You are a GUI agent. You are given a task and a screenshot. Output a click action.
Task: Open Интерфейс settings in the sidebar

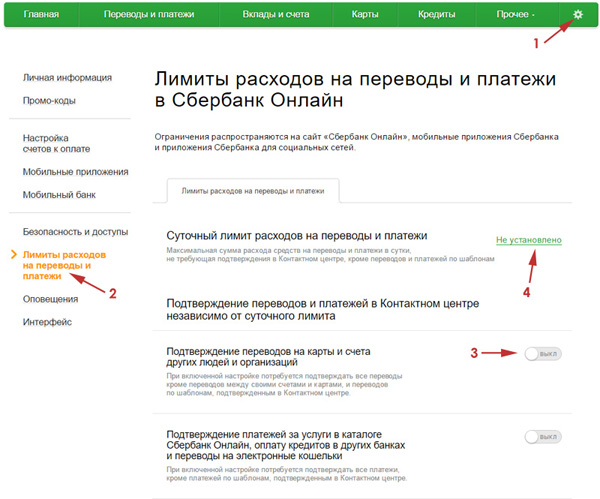(x=49, y=321)
